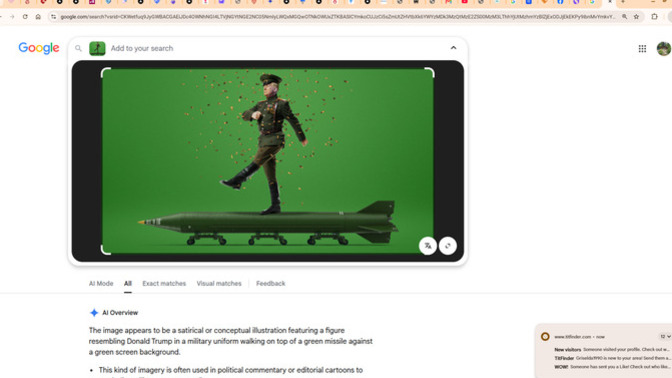Viewport: 672px width, 378px height.
Task: Open the TitFinder notification row
Action: [x=612, y=358]
